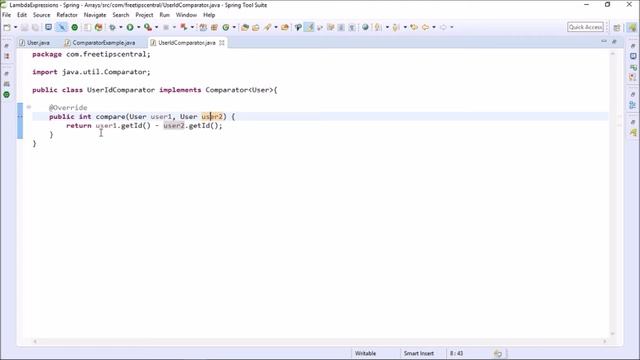Open the Refactor menu
The image size is (640, 360).
(67, 15)
